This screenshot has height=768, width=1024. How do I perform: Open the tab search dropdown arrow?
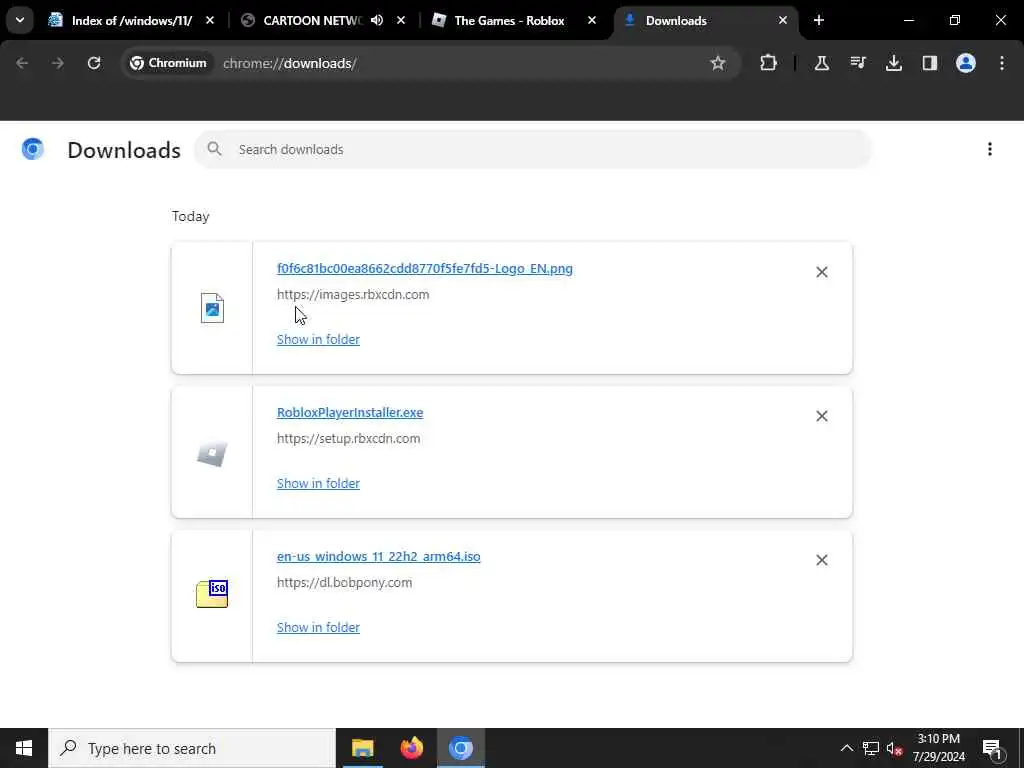20,20
